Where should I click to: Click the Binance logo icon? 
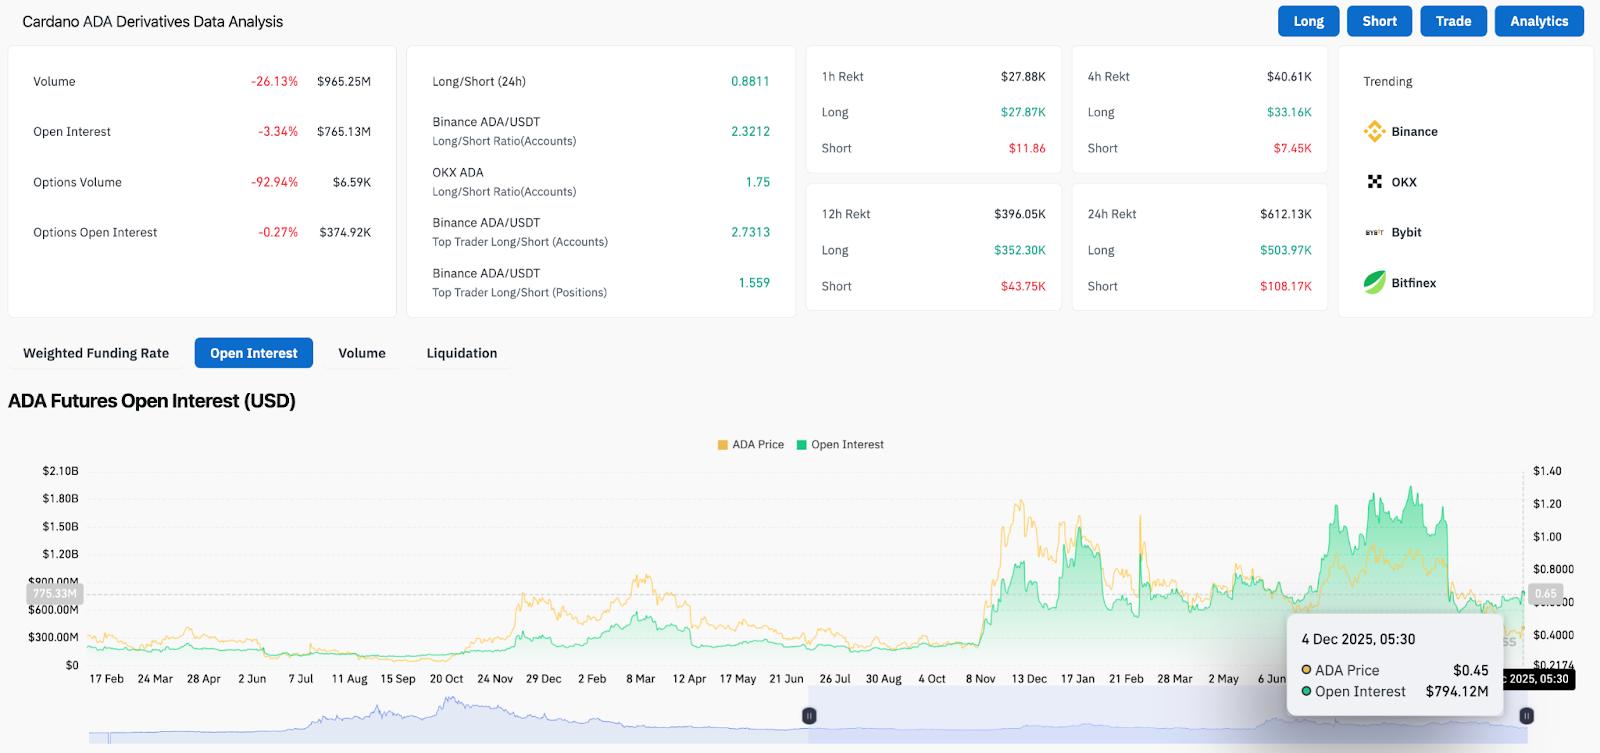1374,131
